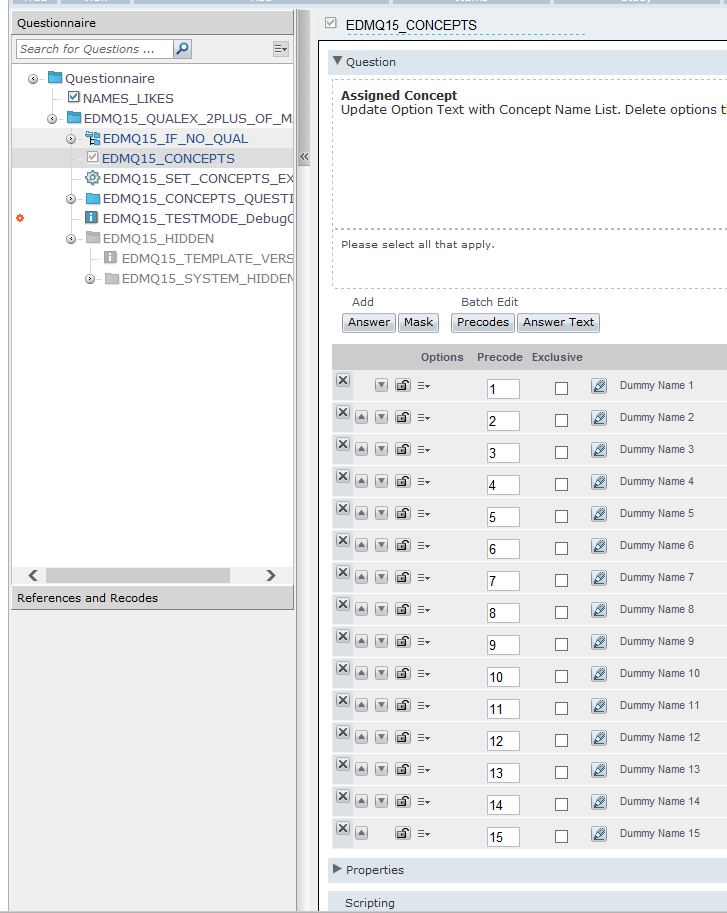Click the Assigned Concept question text area
The height and width of the screenshot is (913, 727).
tap(530, 154)
